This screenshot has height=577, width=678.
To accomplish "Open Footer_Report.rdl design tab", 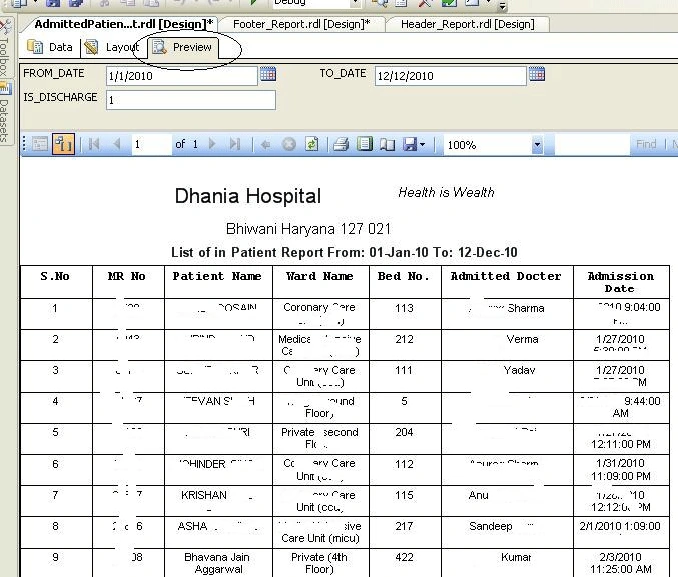I will click(x=301, y=24).
